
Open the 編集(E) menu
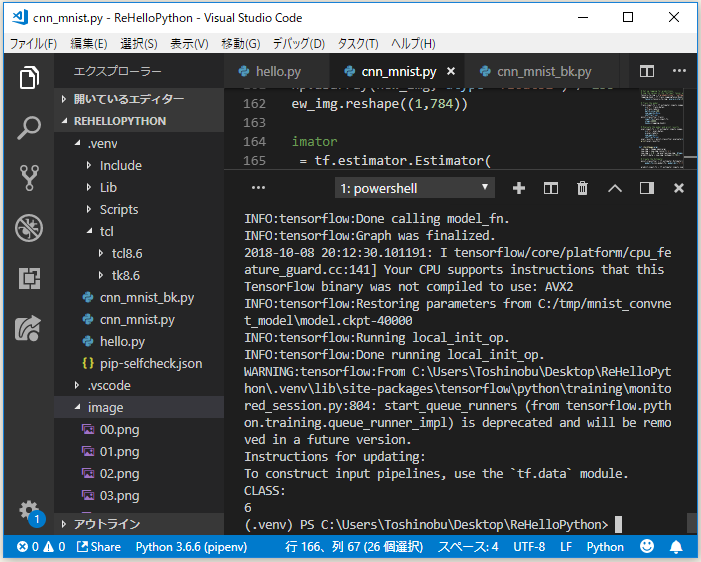(x=89, y=43)
